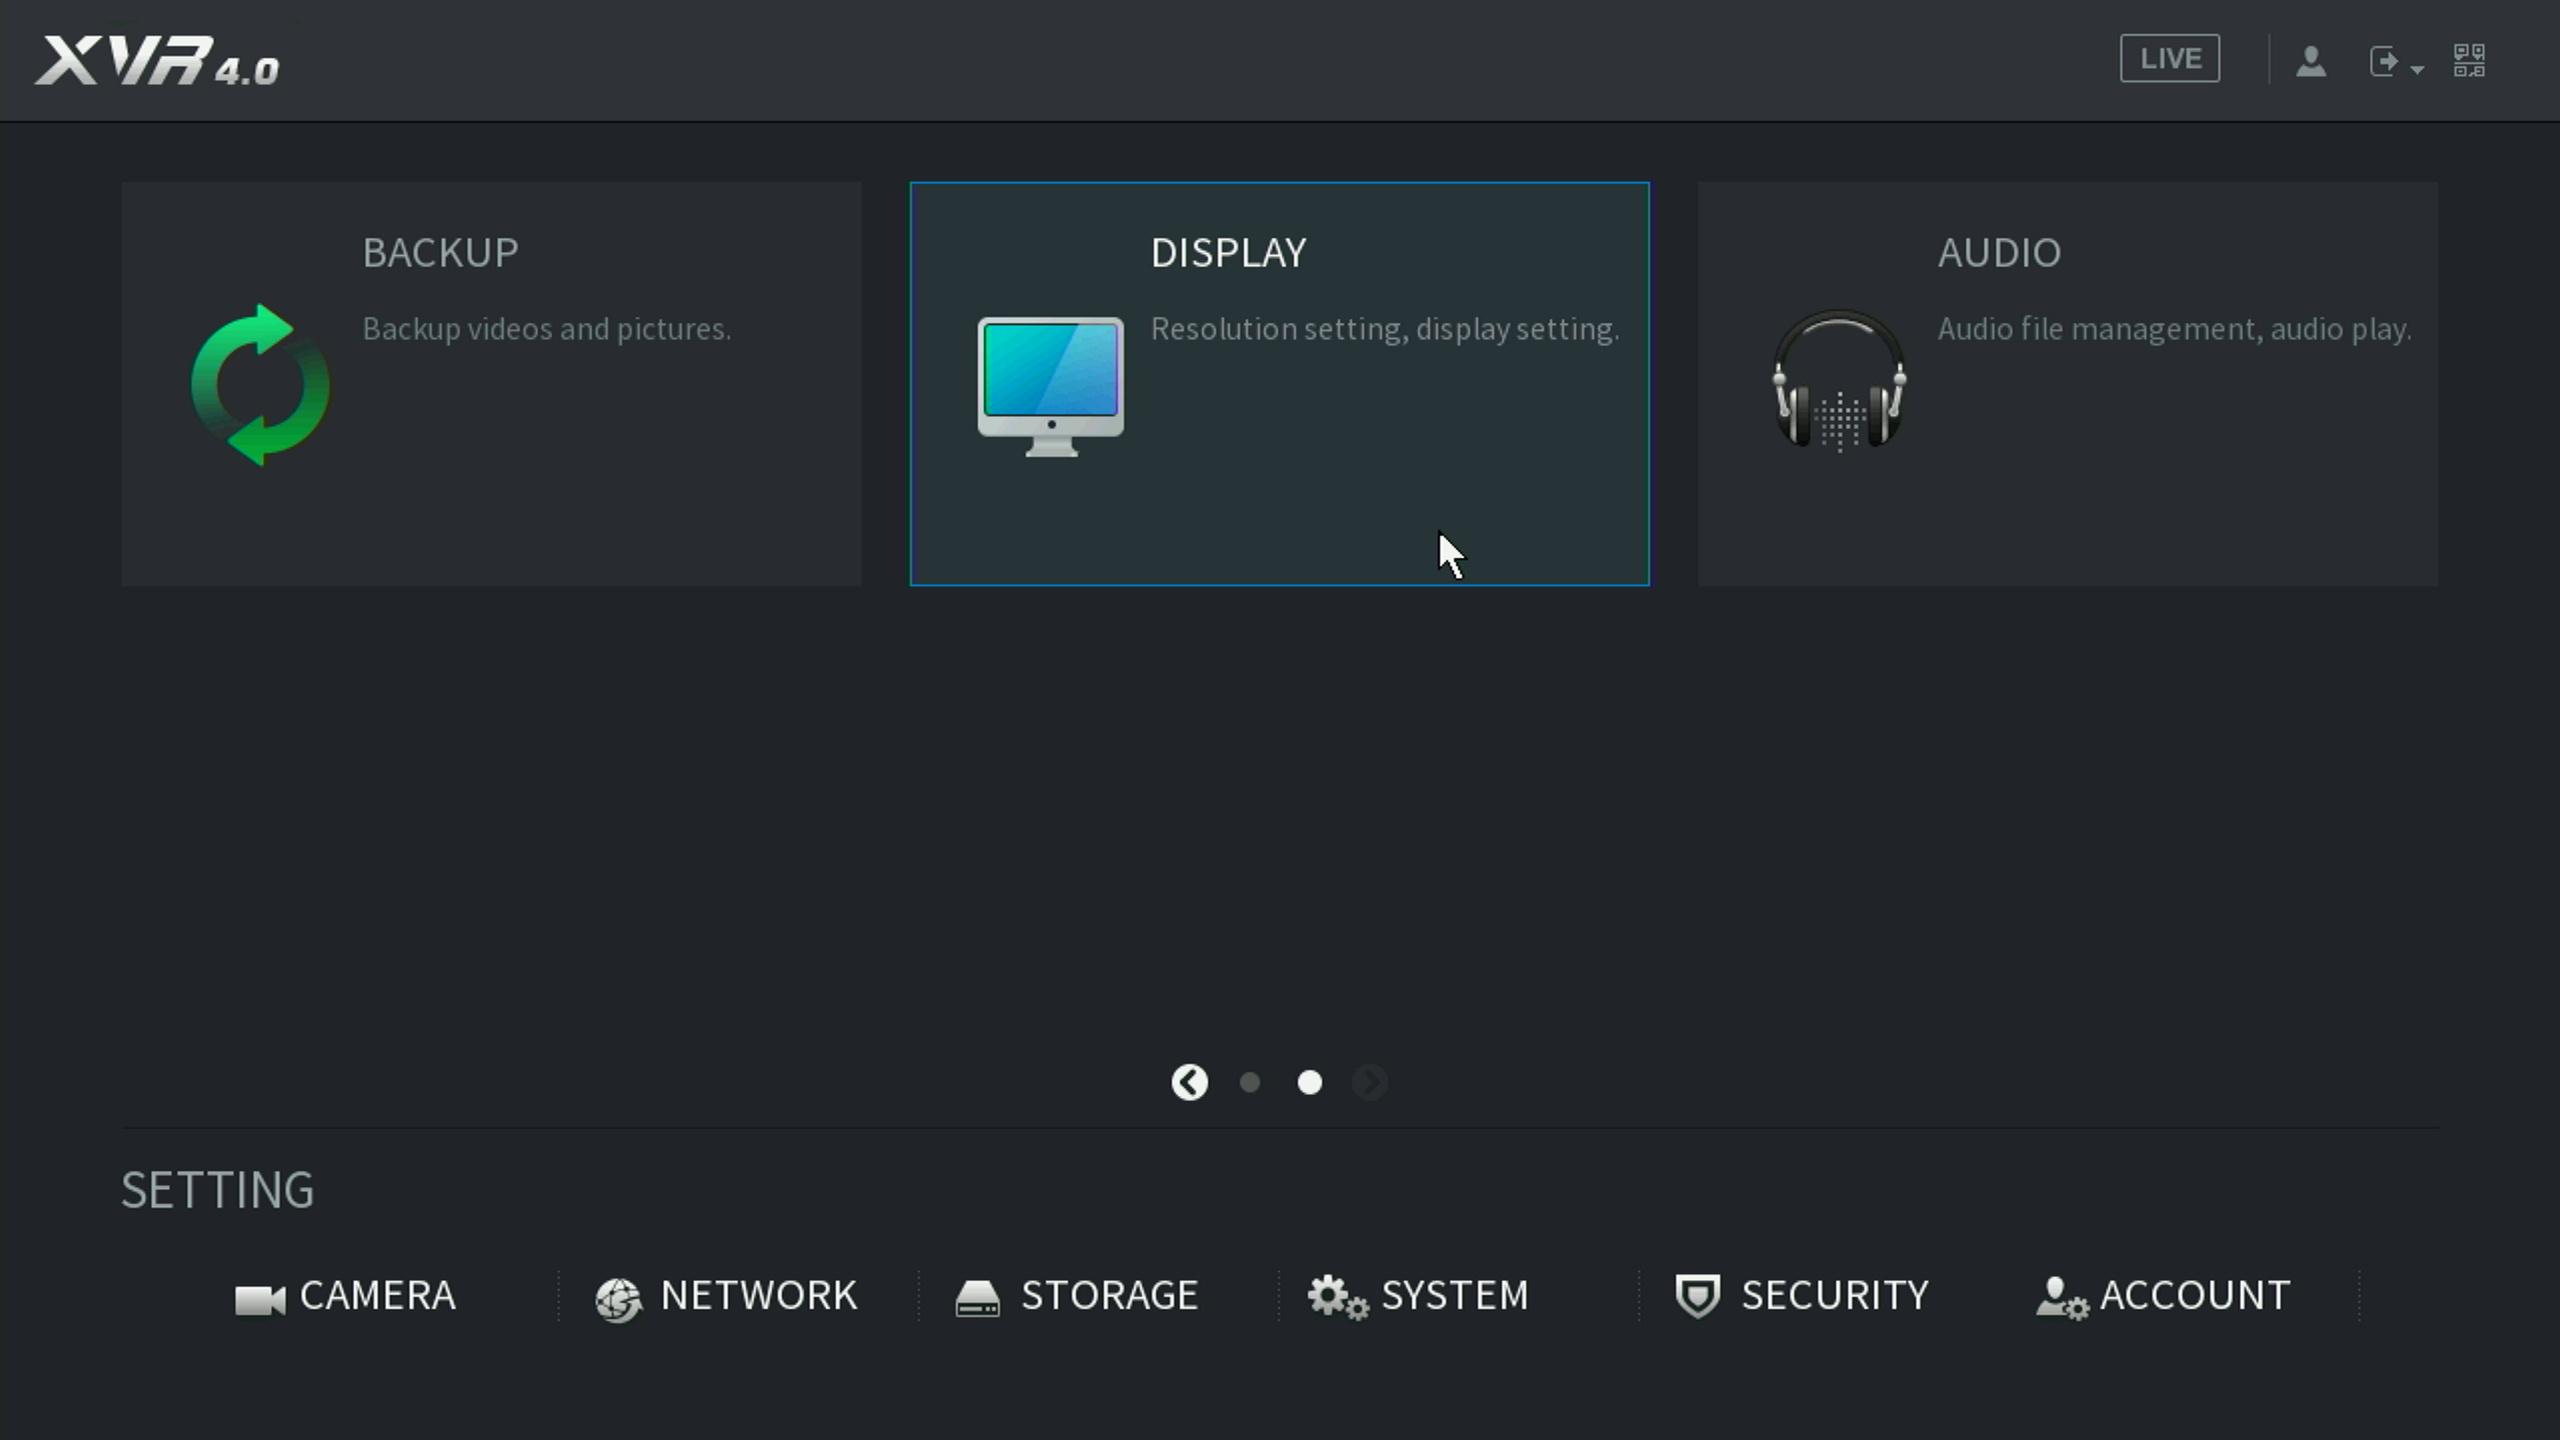
Task: Click the Security shield icon
Action: point(1697,1296)
